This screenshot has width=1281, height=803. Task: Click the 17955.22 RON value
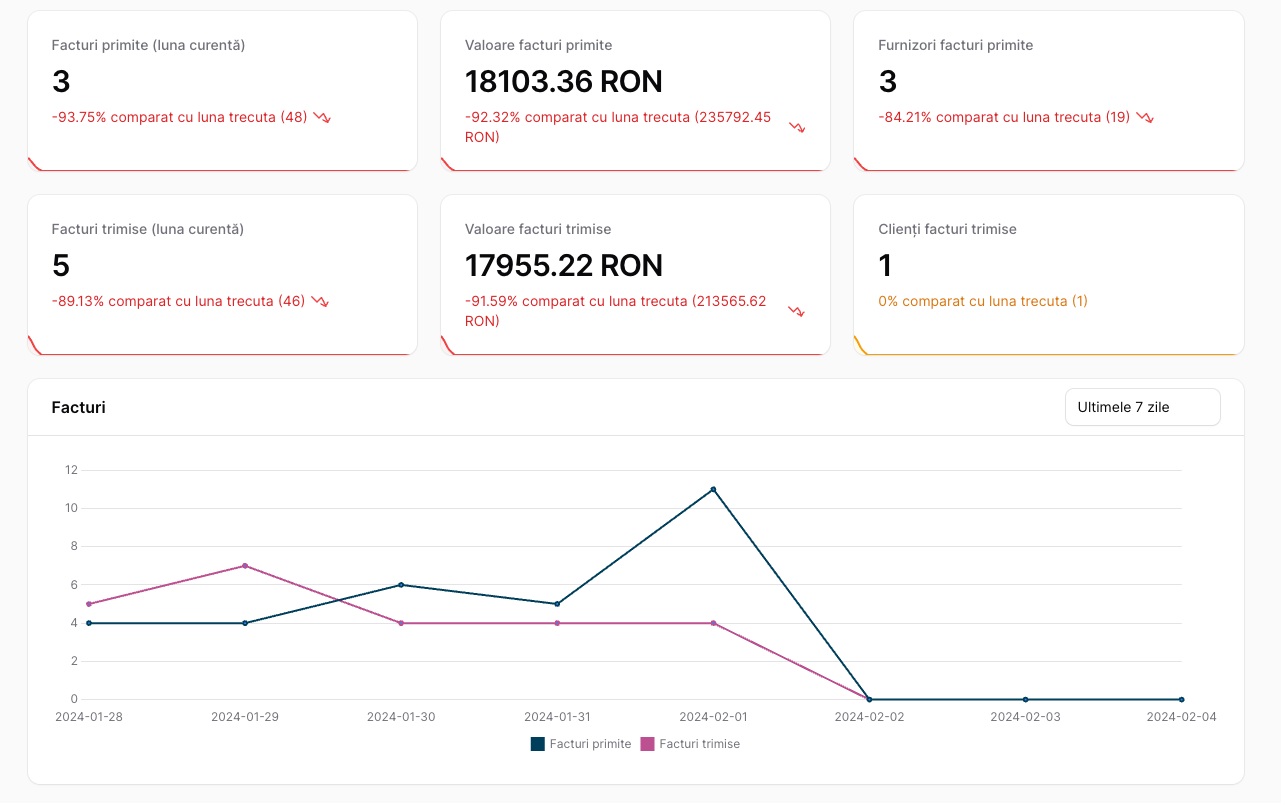pyautogui.click(x=564, y=265)
